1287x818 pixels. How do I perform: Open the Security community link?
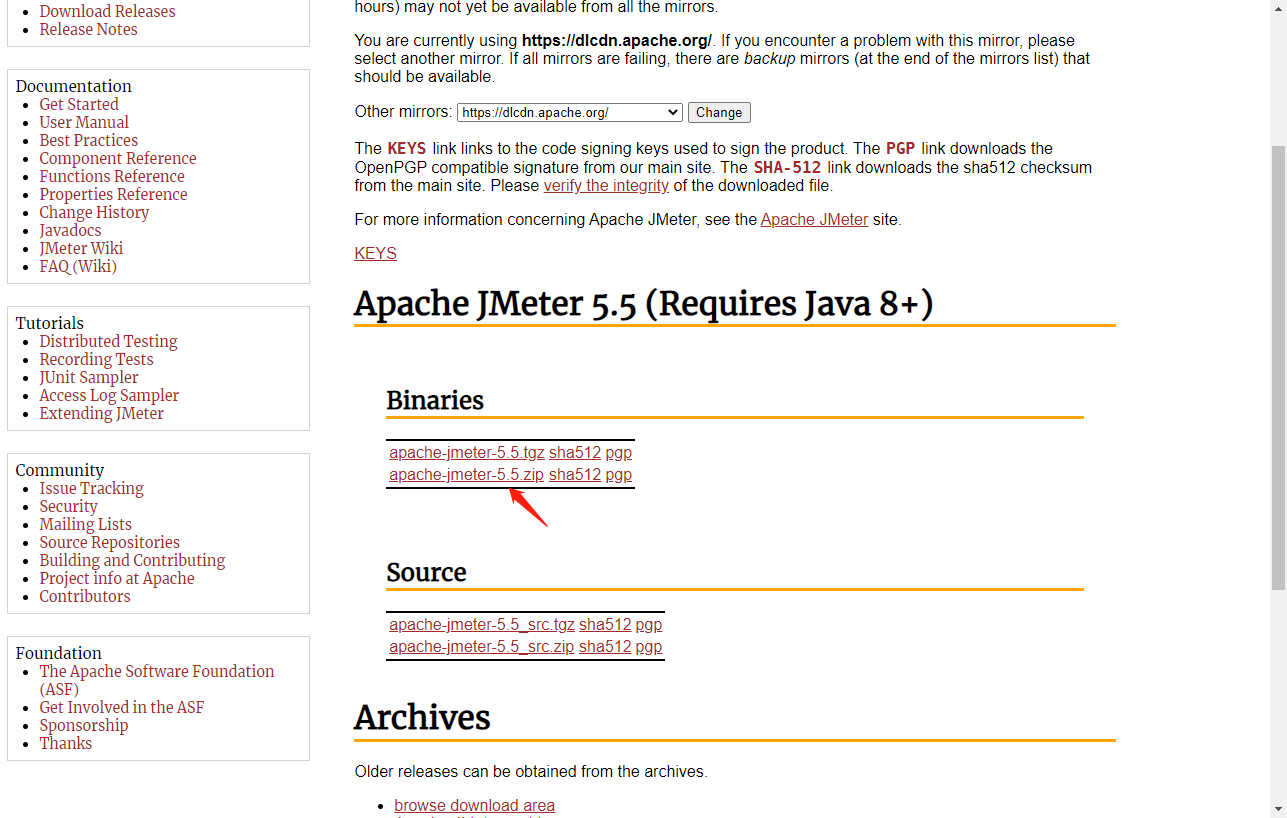coord(68,506)
